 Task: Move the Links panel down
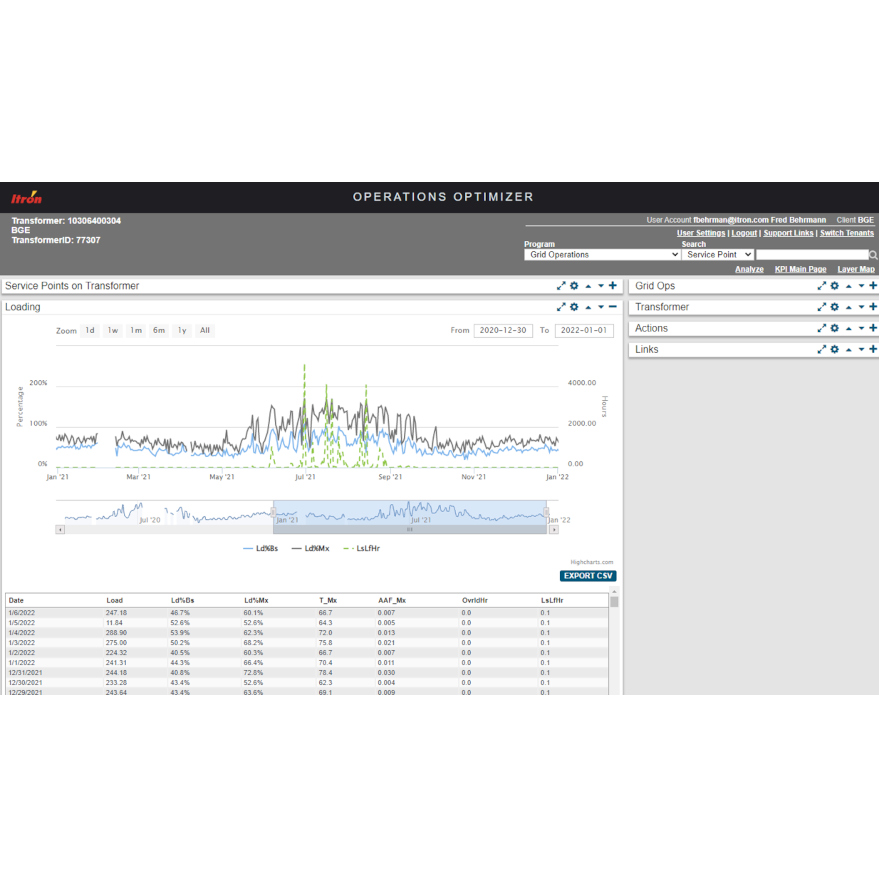click(x=861, y=350)
